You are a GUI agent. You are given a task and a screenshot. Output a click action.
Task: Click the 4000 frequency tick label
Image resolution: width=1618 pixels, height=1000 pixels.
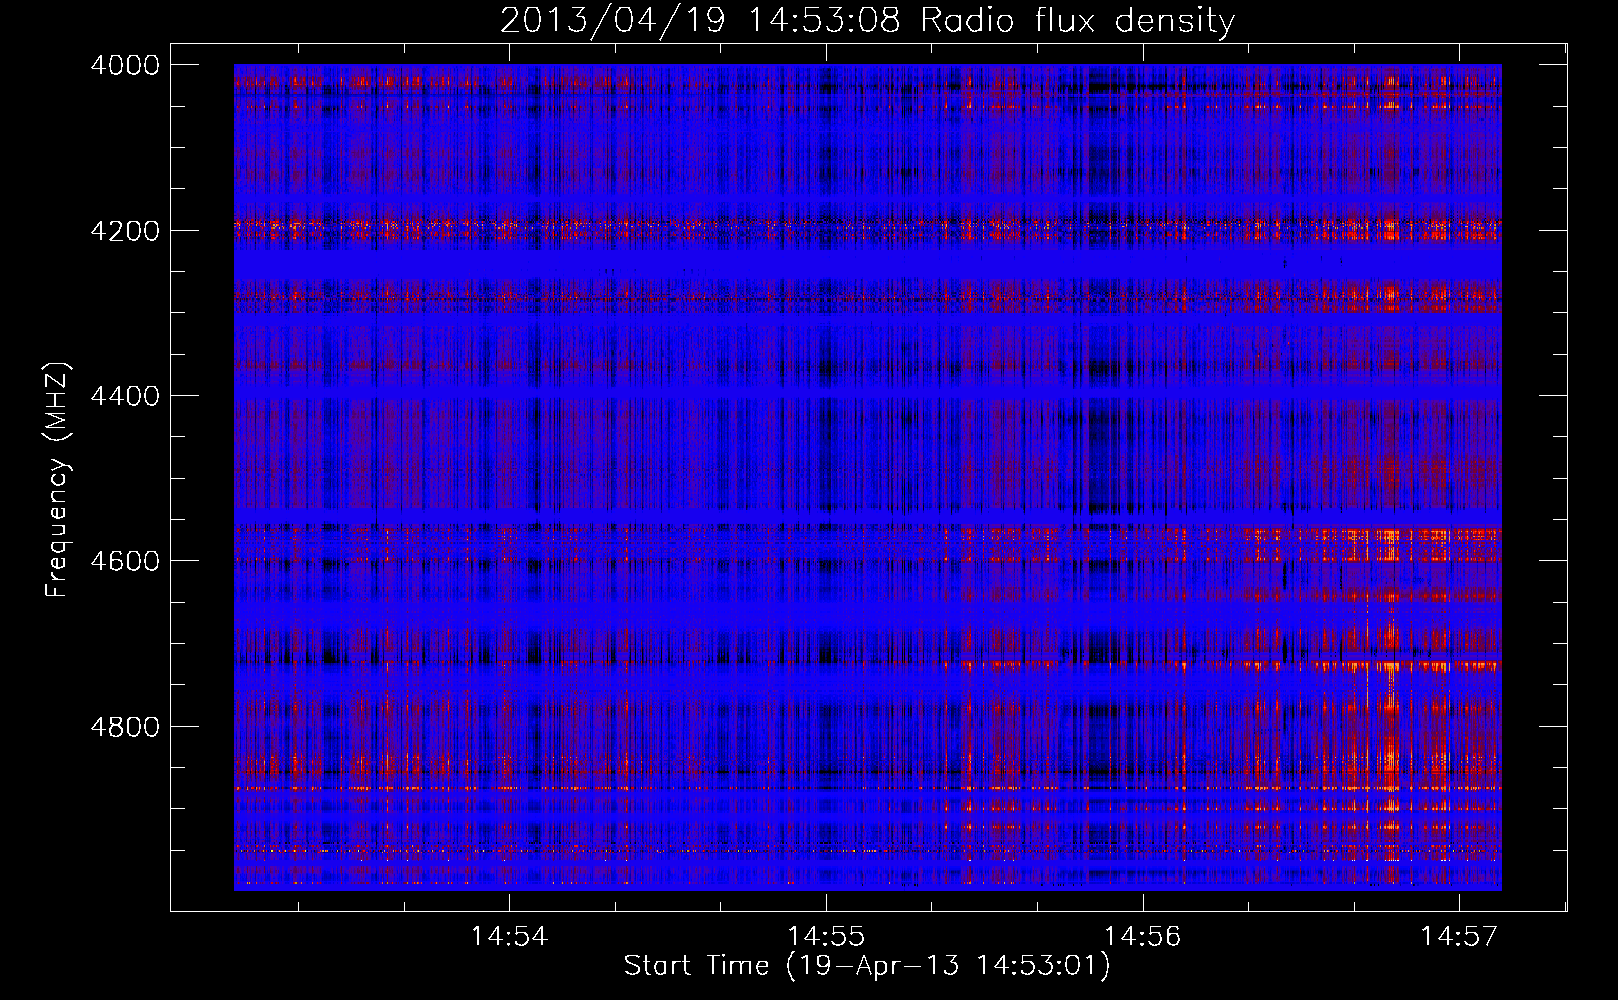125,65
